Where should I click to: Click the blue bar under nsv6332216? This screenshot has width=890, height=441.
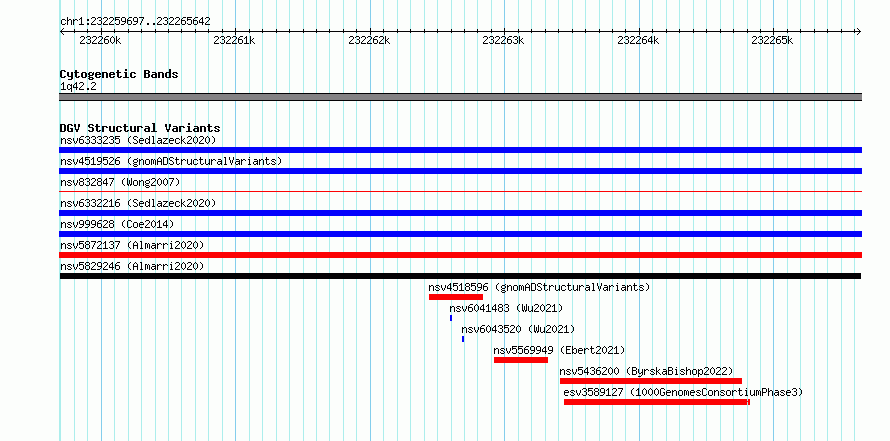(460, 213)
